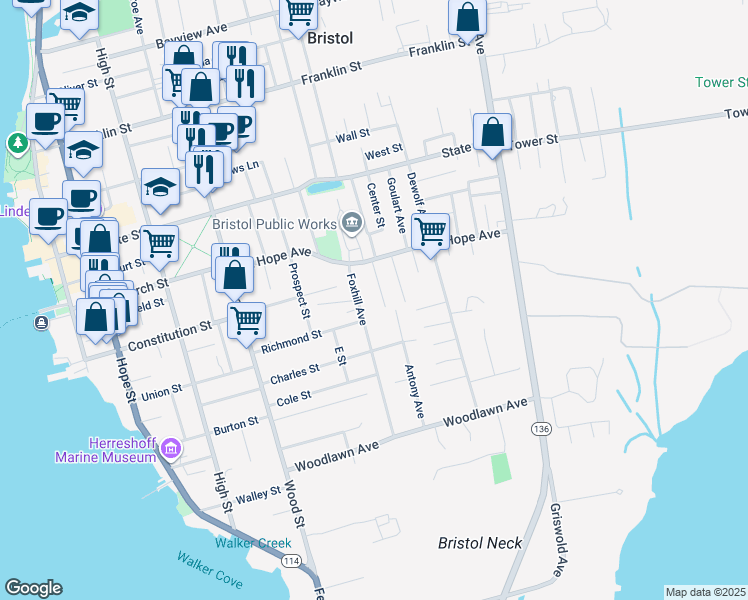
Task: Click the Route 136 highway shield
Action: tap(541, 428)
